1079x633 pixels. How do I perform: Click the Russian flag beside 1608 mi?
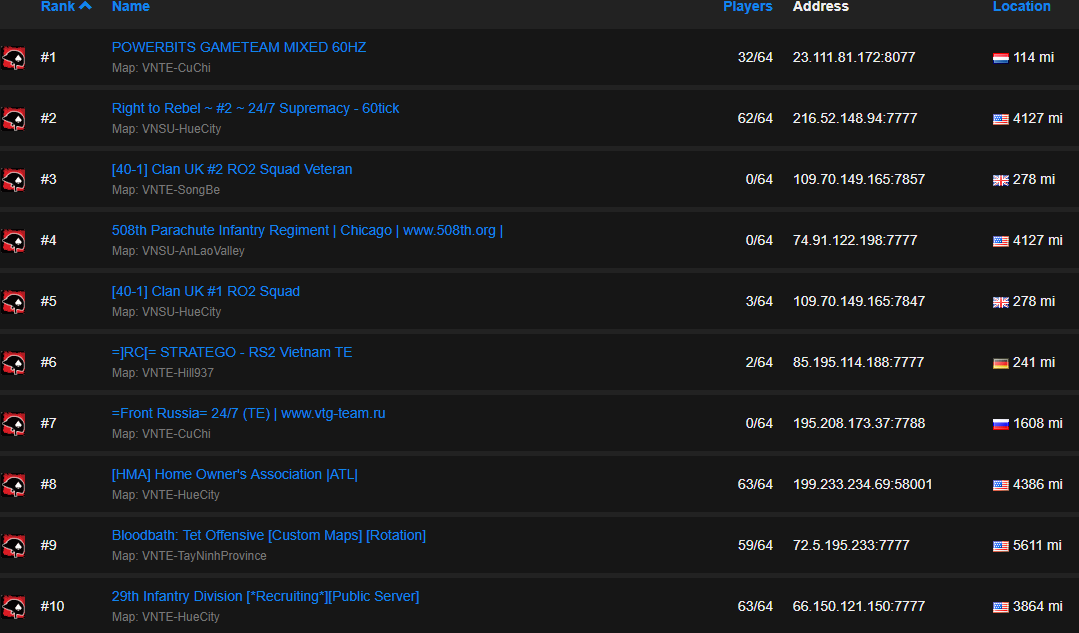click(x=1001, y=425)
